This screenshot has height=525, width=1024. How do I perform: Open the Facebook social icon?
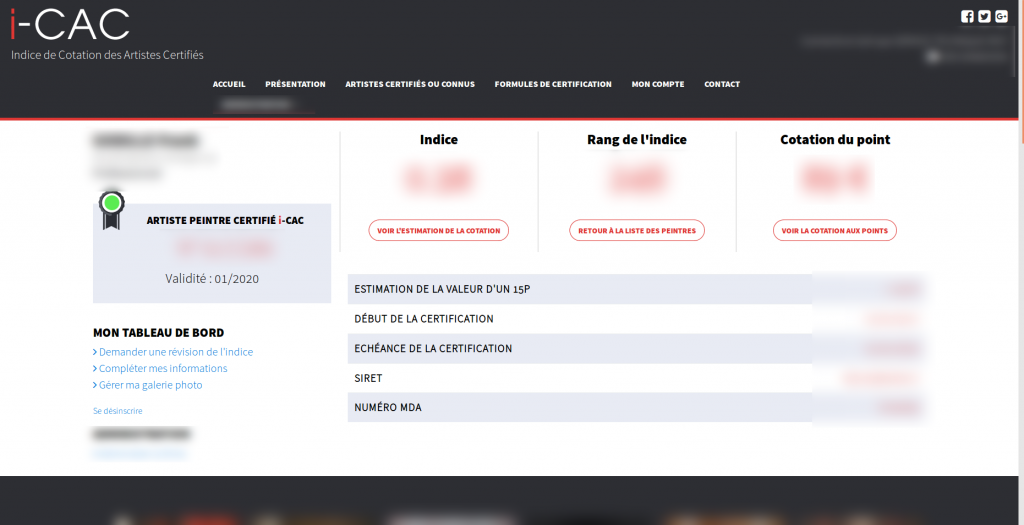[x=967, y=16]
